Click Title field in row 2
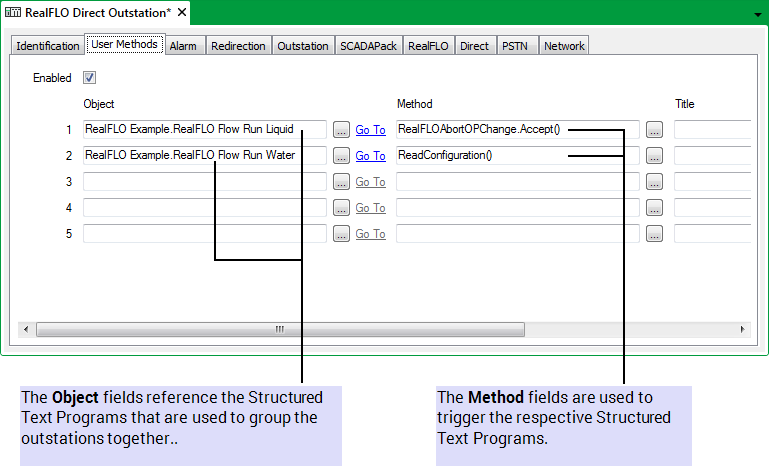 pyautogui.click(x=713, y=155)
